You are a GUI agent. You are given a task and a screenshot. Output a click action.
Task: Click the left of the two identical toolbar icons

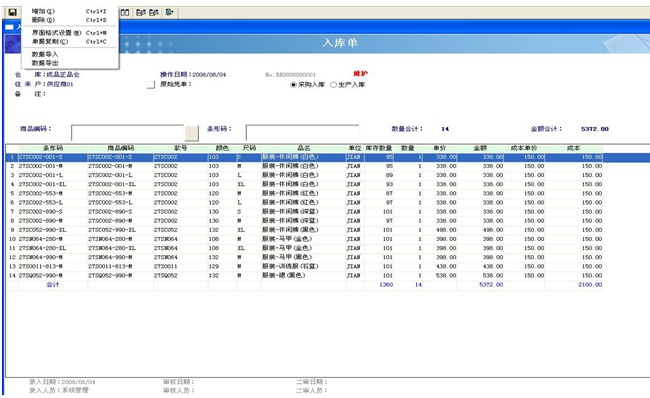coord(141,12)
